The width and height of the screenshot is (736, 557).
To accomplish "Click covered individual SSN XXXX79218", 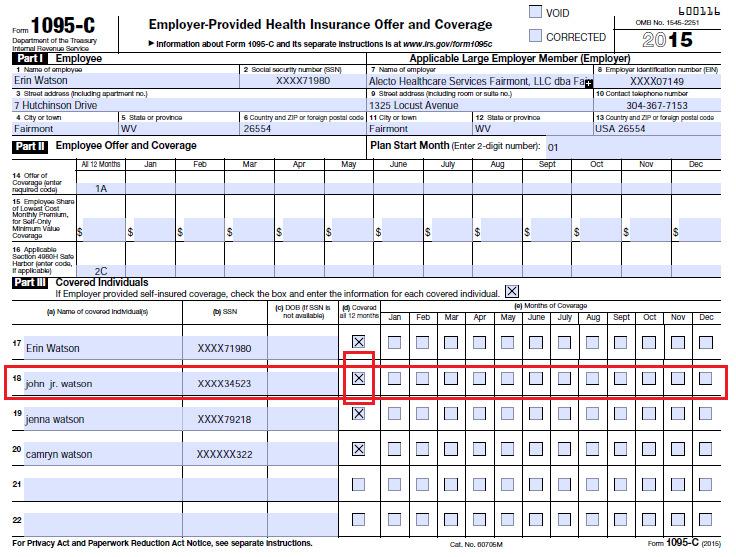I will (x=224, y=419).
